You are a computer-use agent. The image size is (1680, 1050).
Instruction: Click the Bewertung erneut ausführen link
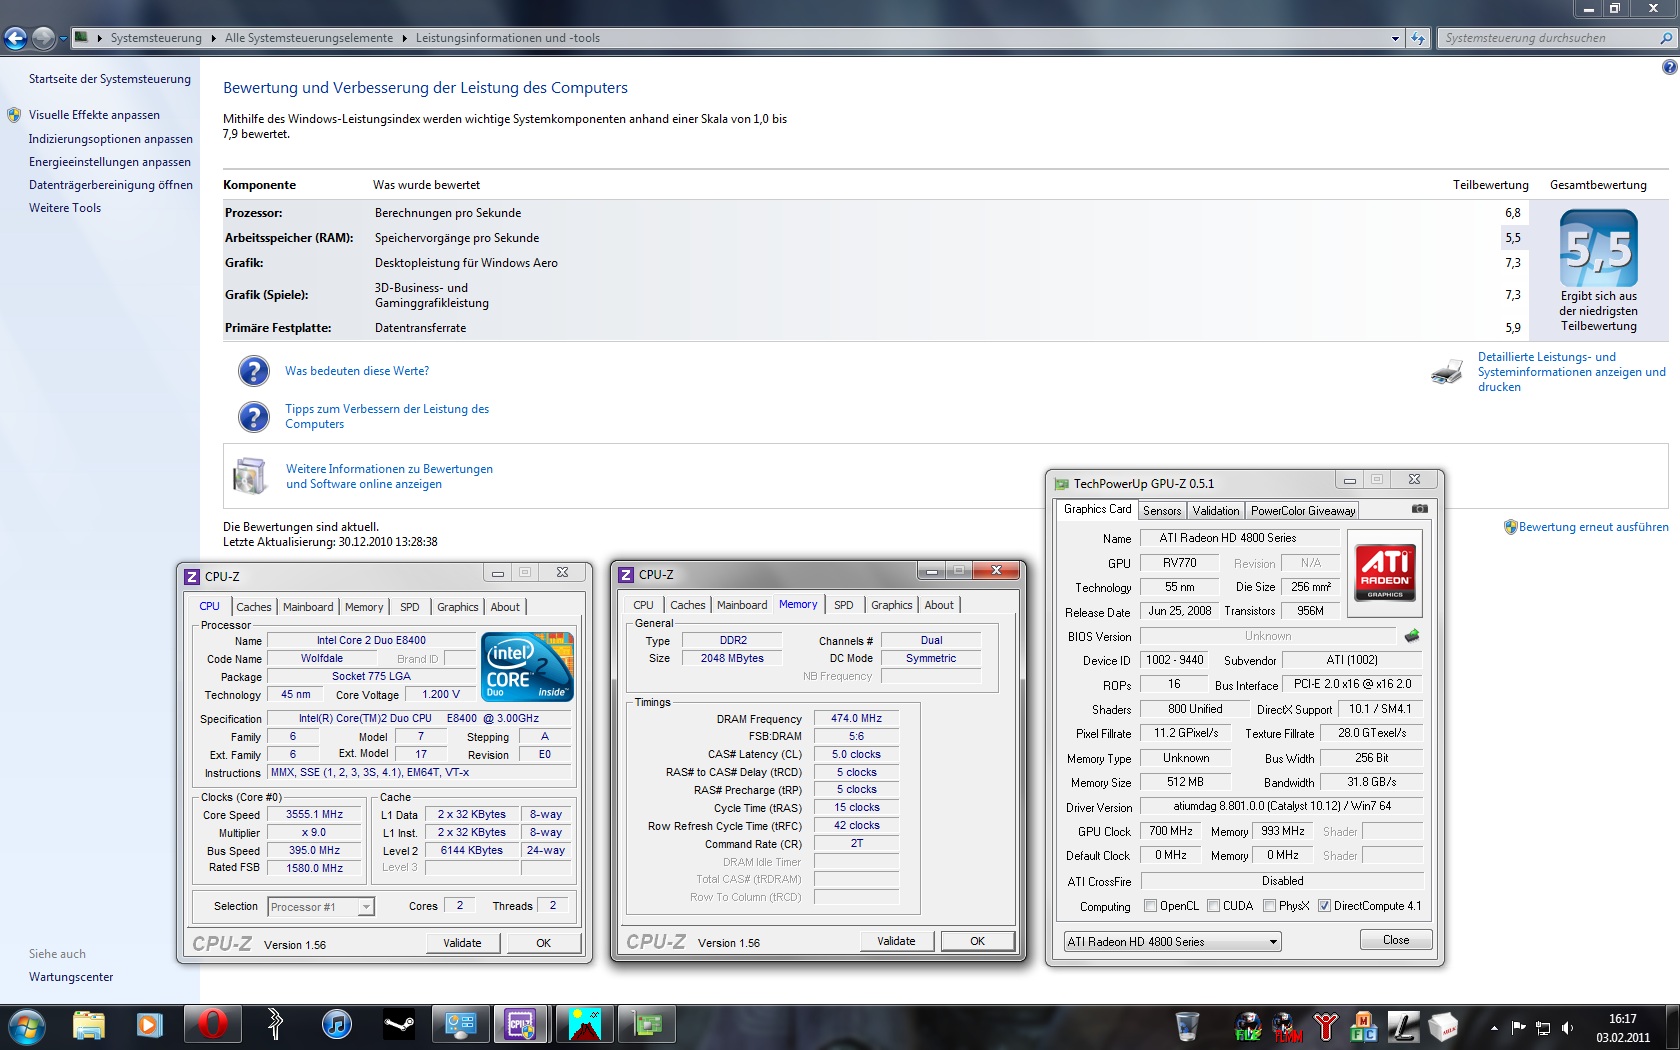[x=1592, y=527]
